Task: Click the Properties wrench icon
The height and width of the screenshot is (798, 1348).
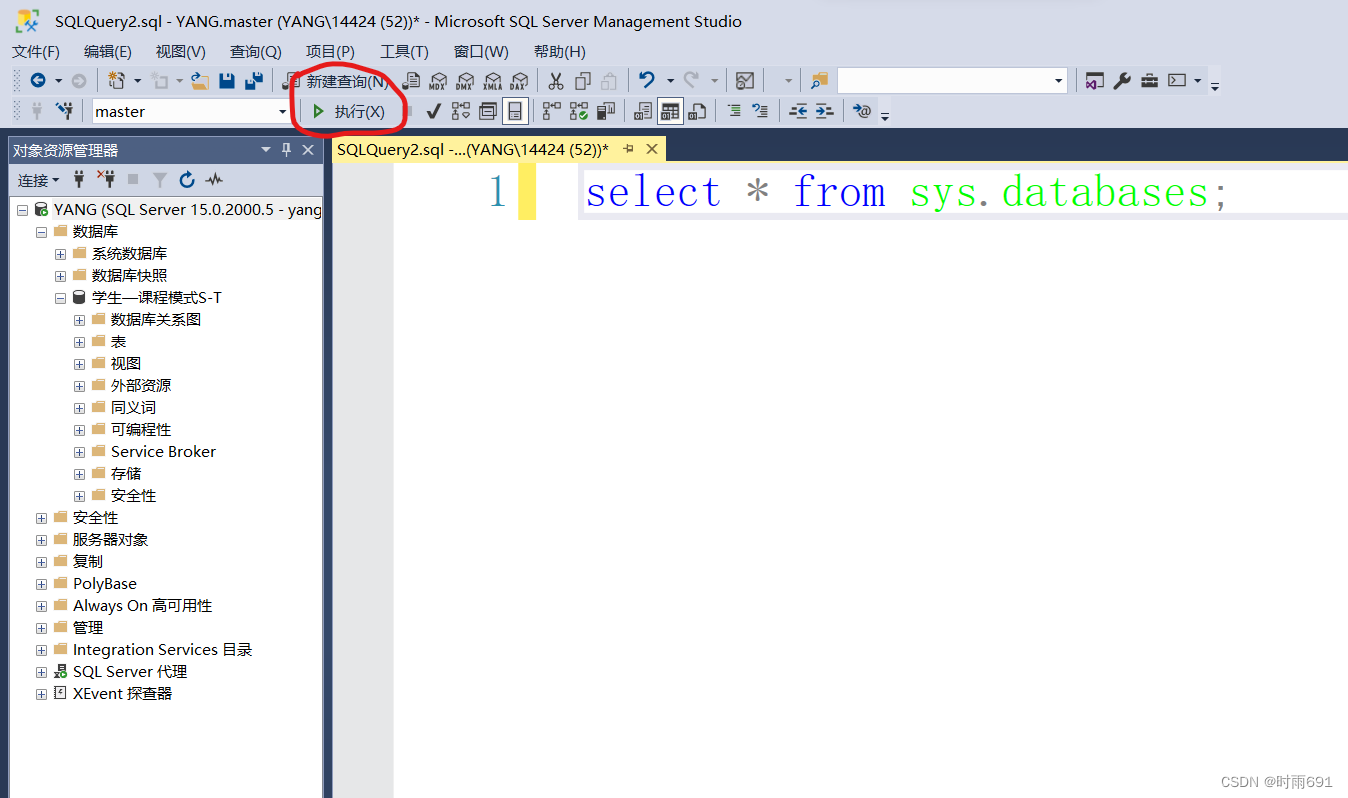Action: click(1122, 81)
